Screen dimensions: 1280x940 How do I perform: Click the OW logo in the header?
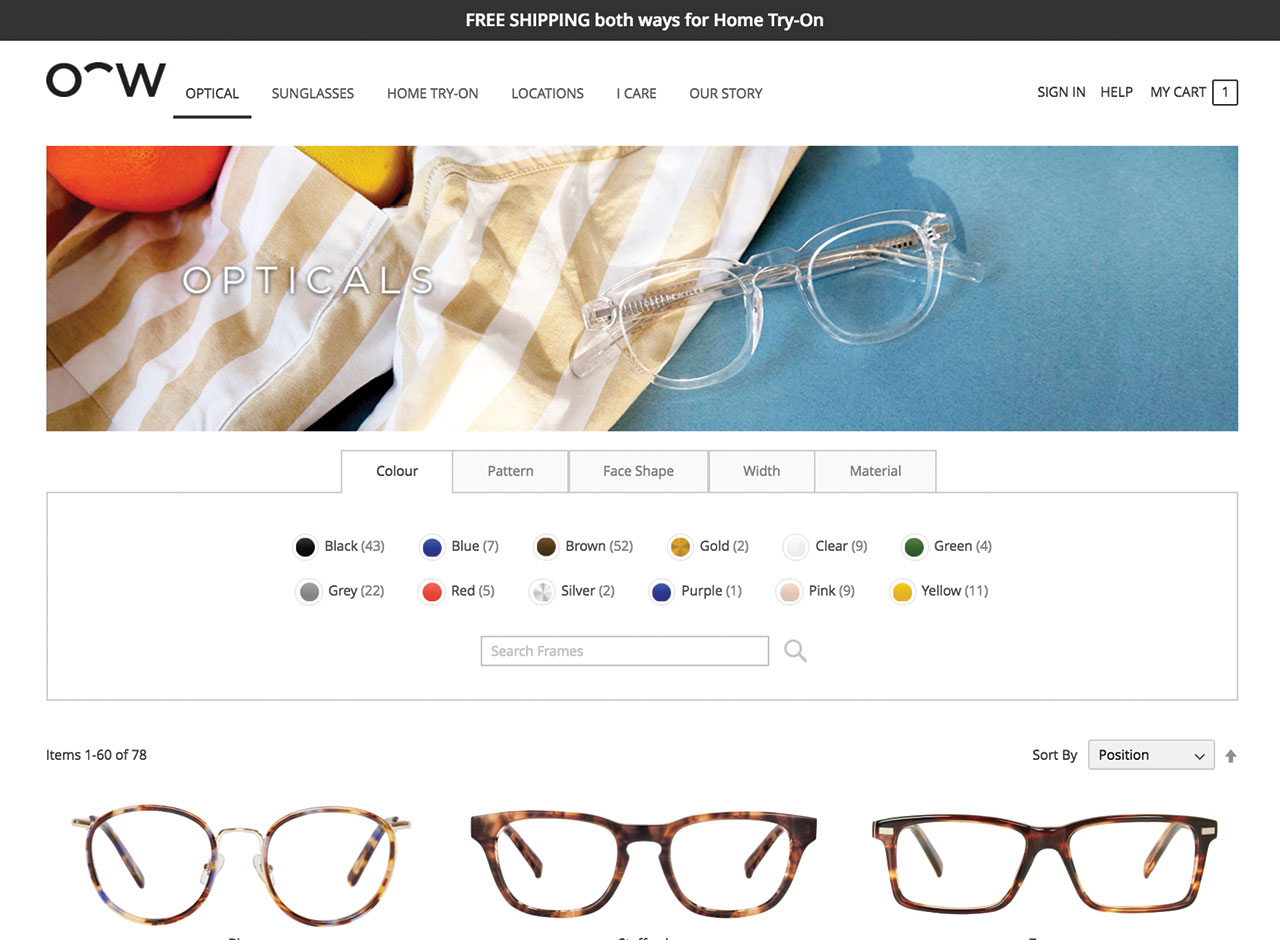[x=106, y=81]
